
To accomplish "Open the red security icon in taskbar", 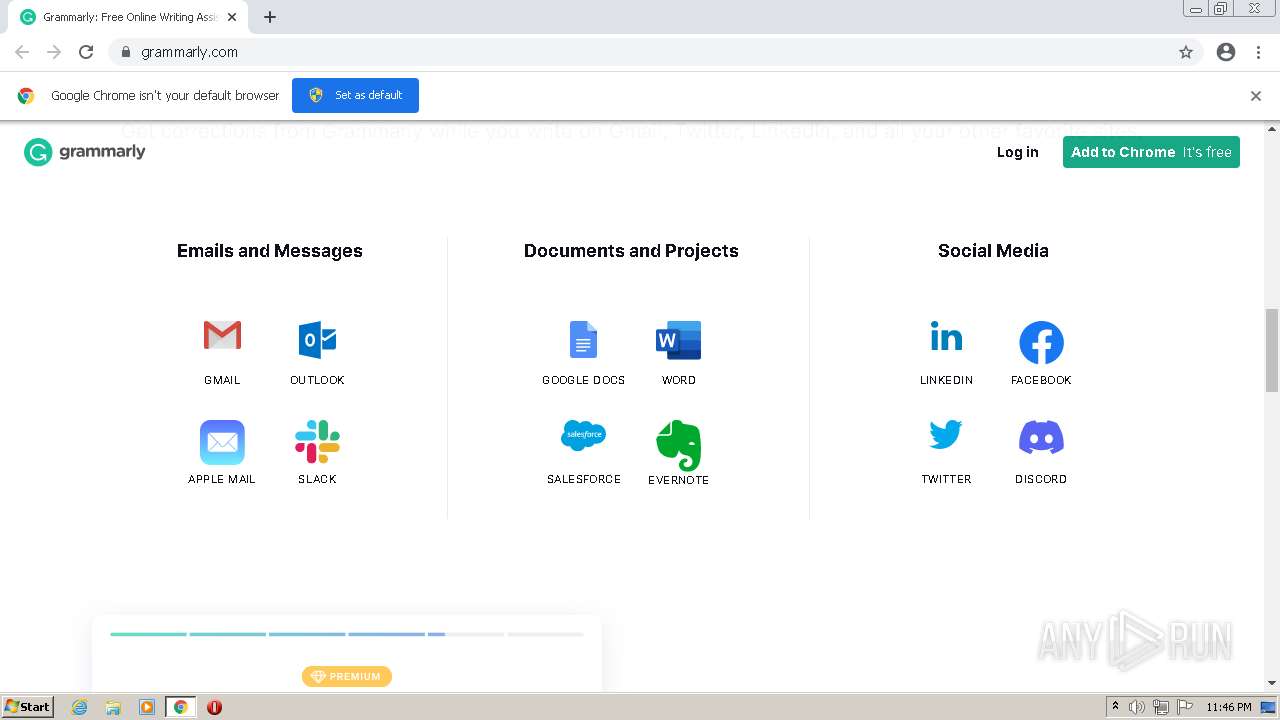I will coord(214,707).
